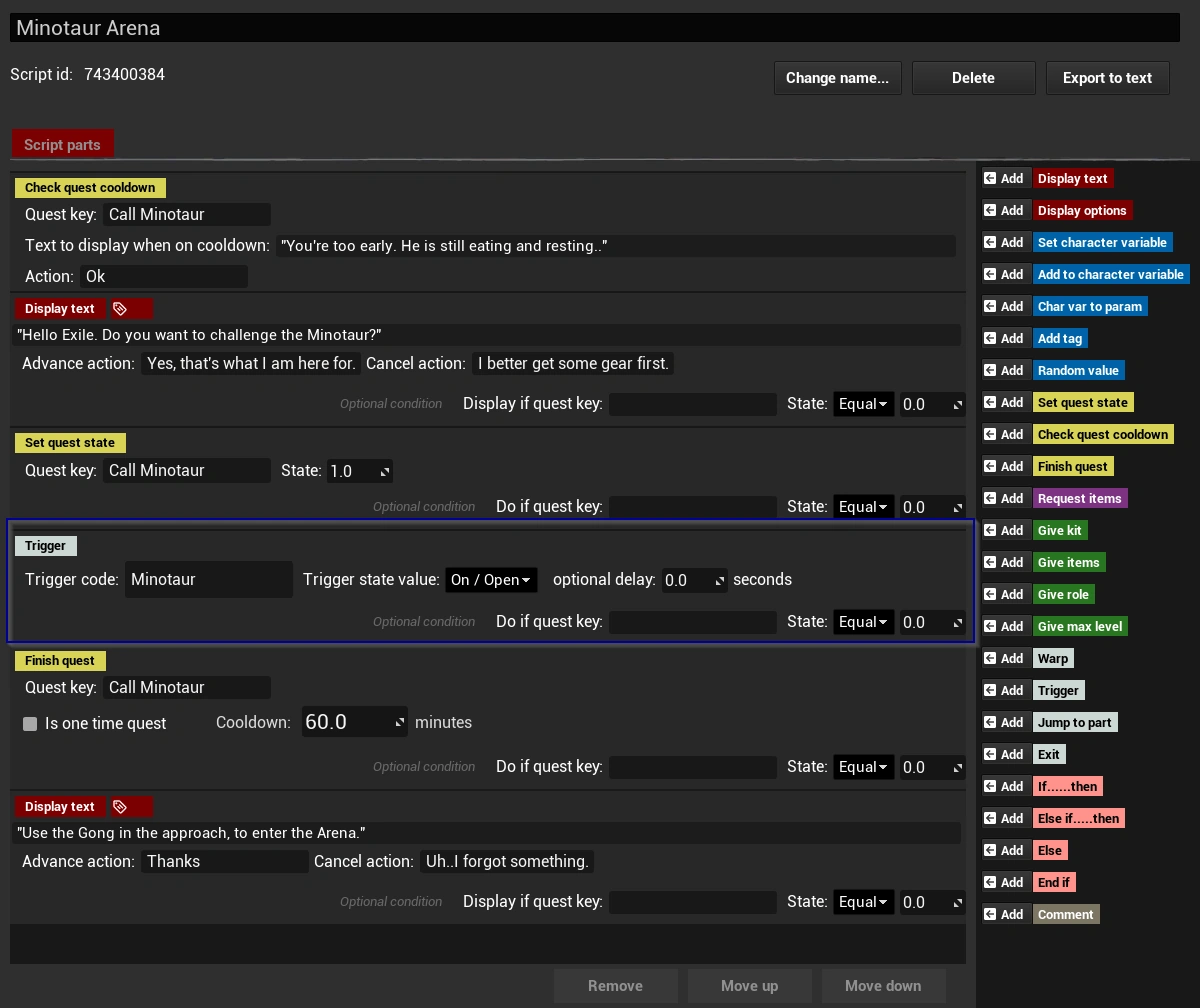Open the Trigger state value On / Open dropdown

[491, 579]
